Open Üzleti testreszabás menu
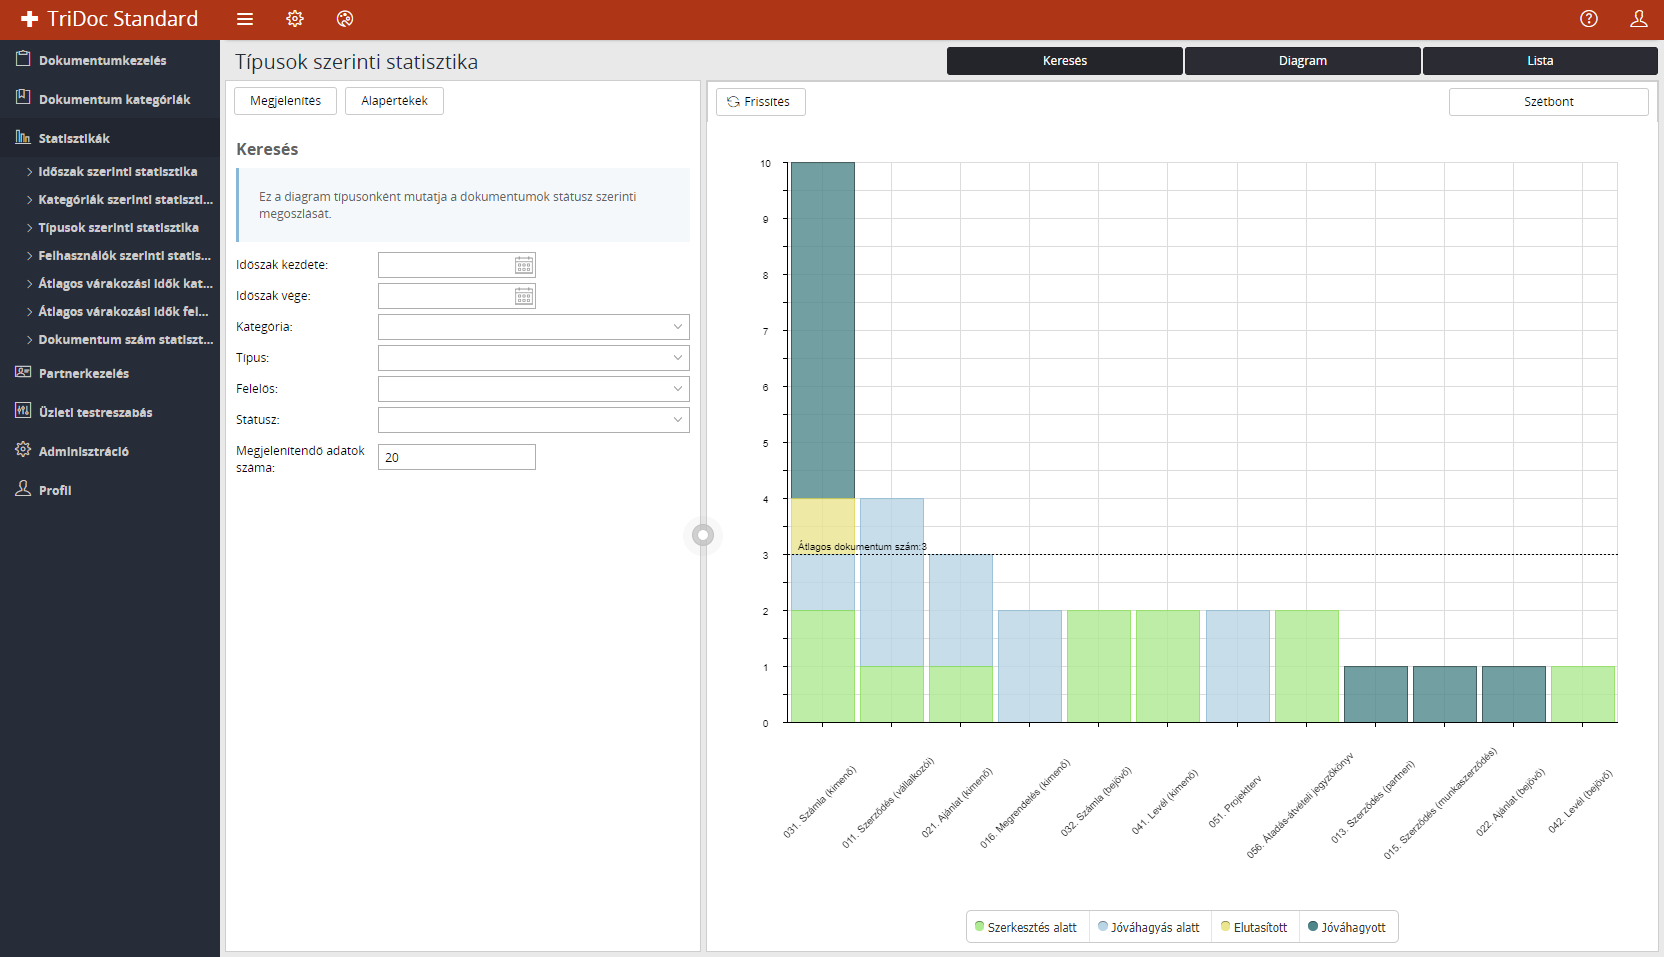 click(110, 412)
